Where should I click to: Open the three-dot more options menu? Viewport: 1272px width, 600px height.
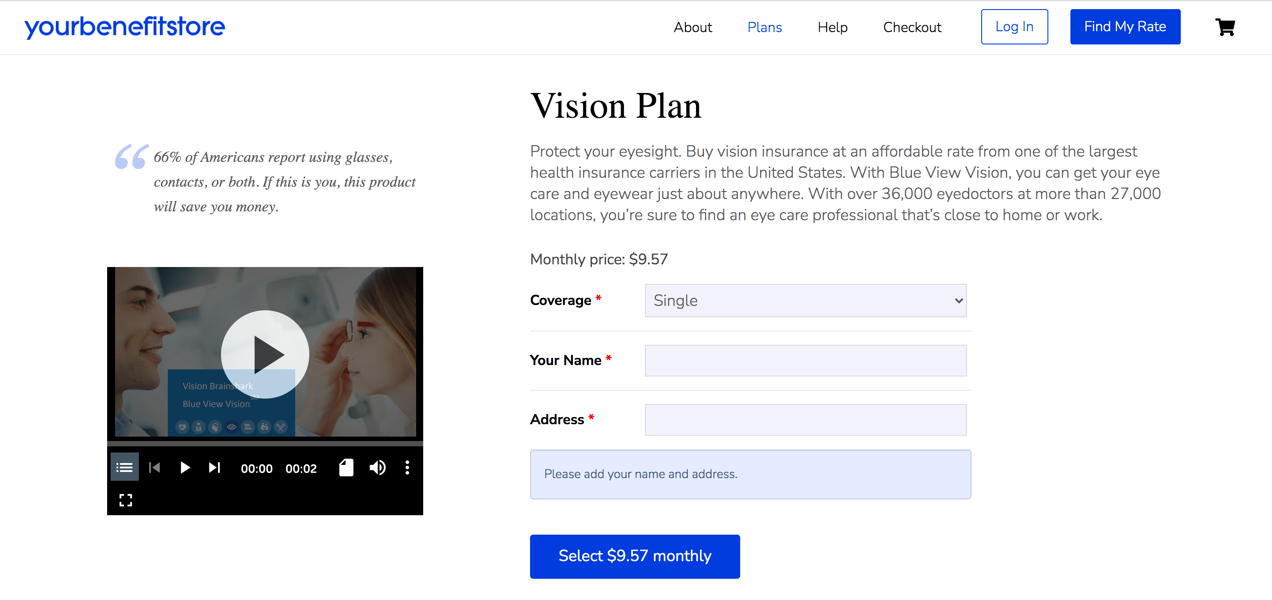[x=407, y=467]
